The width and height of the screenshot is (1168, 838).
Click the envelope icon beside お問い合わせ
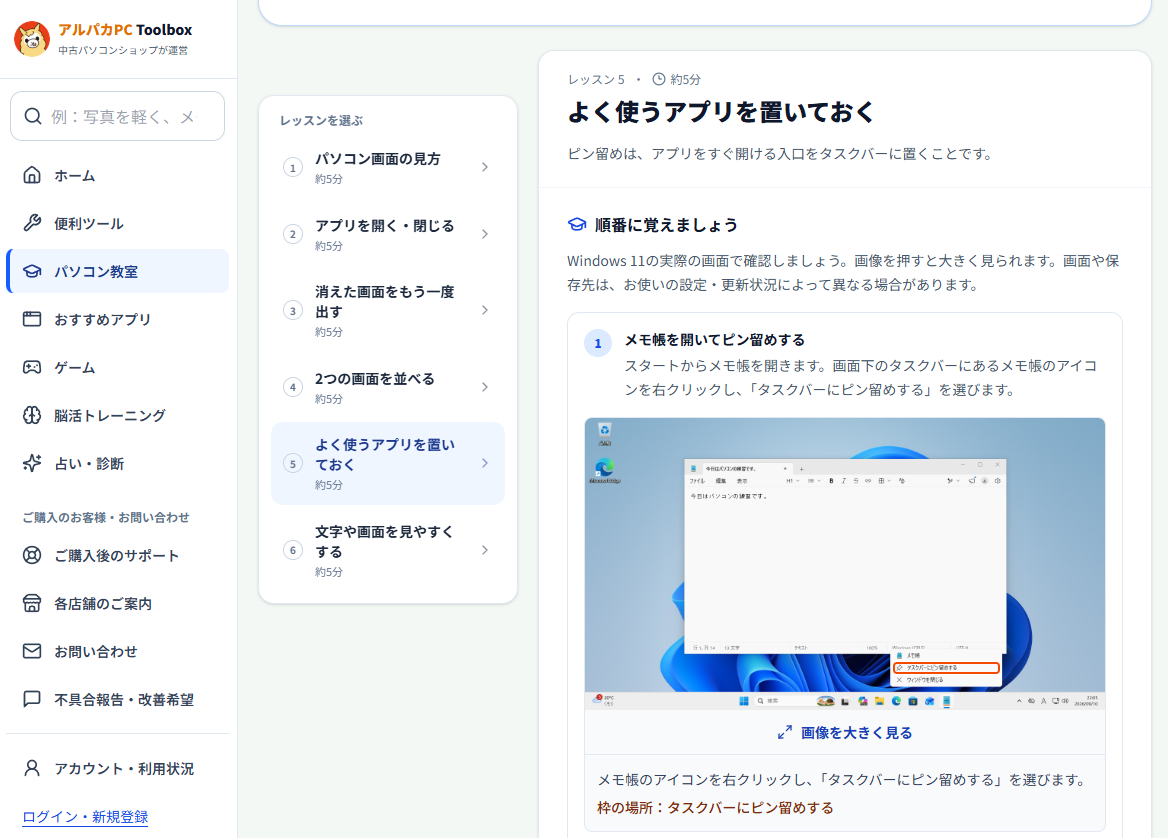[x=32, y=651]
